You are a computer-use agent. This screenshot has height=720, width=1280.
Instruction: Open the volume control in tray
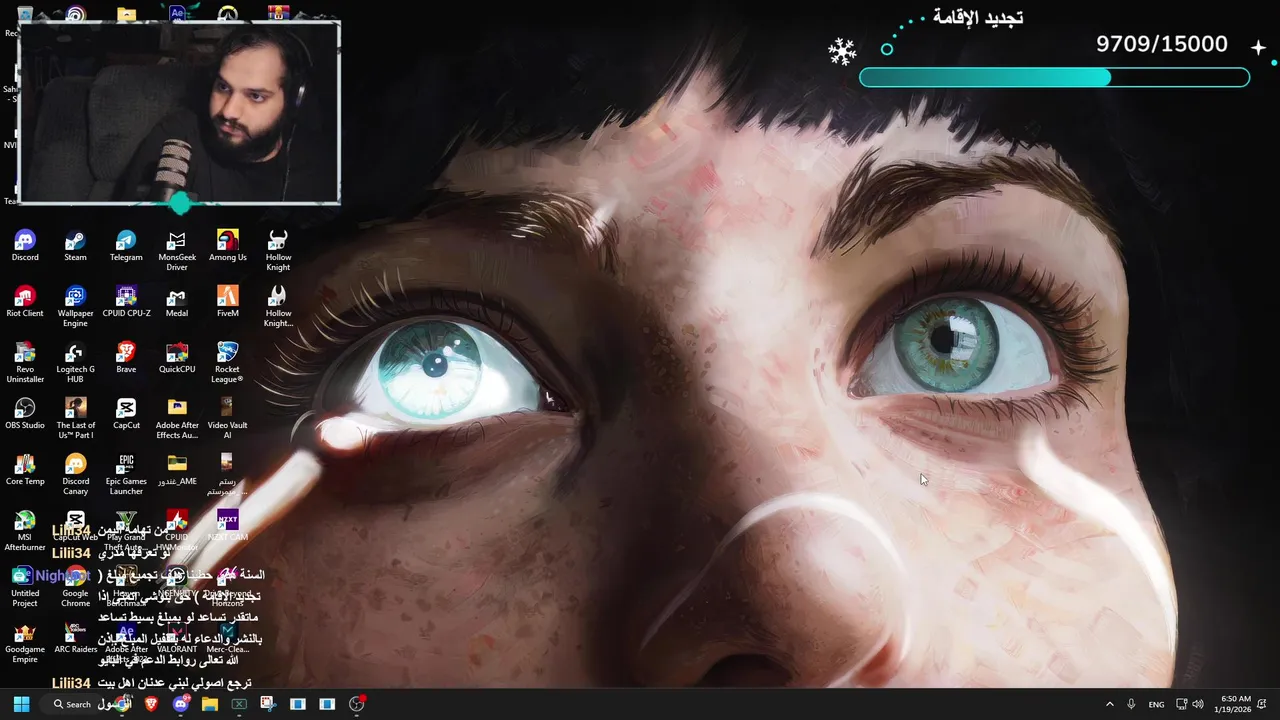(1198, 704)
